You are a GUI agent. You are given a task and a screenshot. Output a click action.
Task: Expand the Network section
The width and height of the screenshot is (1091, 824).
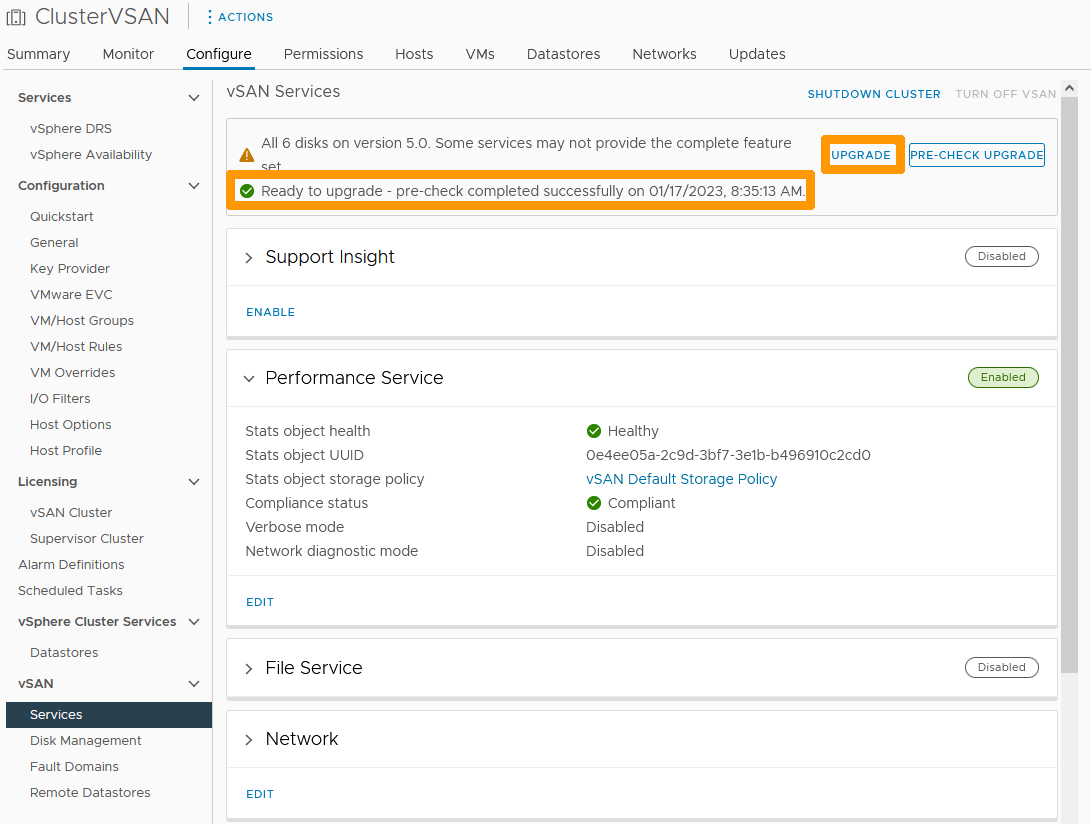[x=248, y=739]
